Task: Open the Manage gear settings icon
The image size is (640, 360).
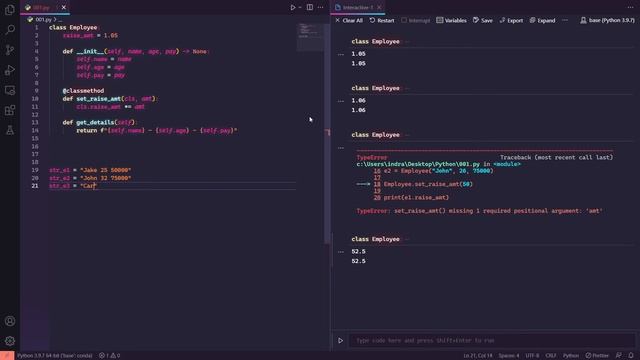Action: pos(10,341)
